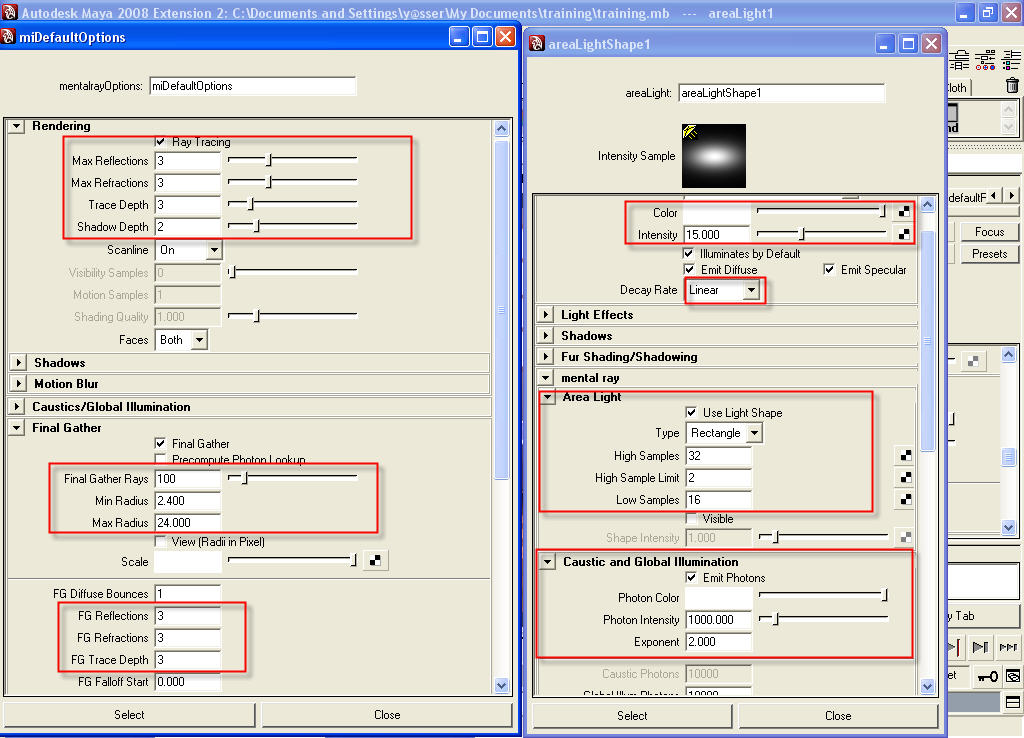Expand Caustics/Global Illumination section

tap(17, 406)
